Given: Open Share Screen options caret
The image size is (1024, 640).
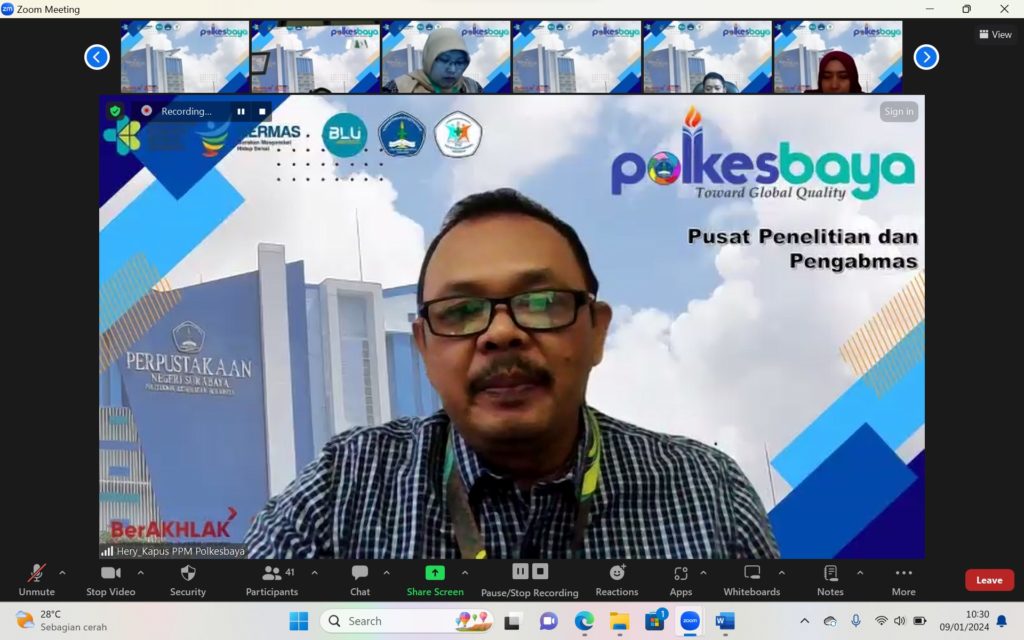Looking at the screenshot, I should [x=465, y=573].
